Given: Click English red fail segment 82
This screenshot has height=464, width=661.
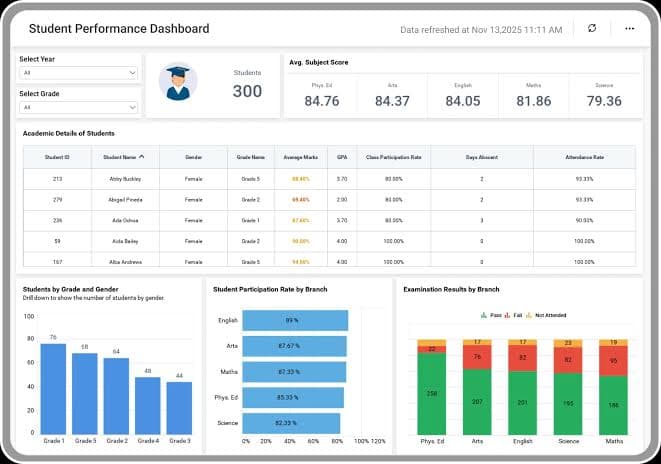Looking at the screenshot, I should [x=523, y=358].
